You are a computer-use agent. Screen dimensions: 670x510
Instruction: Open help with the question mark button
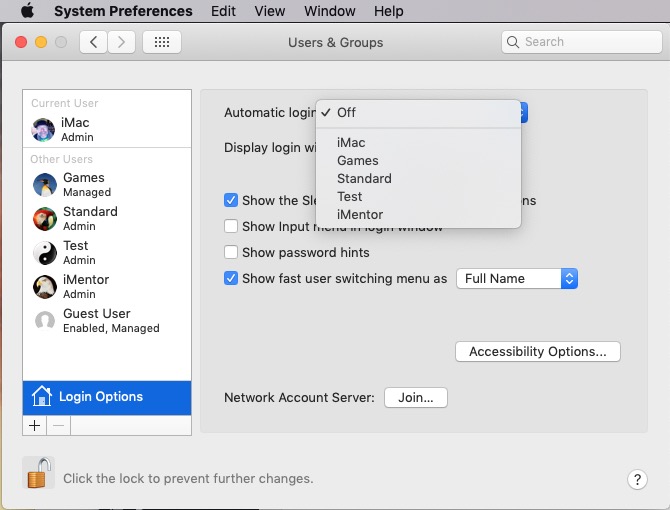point(637,480)
